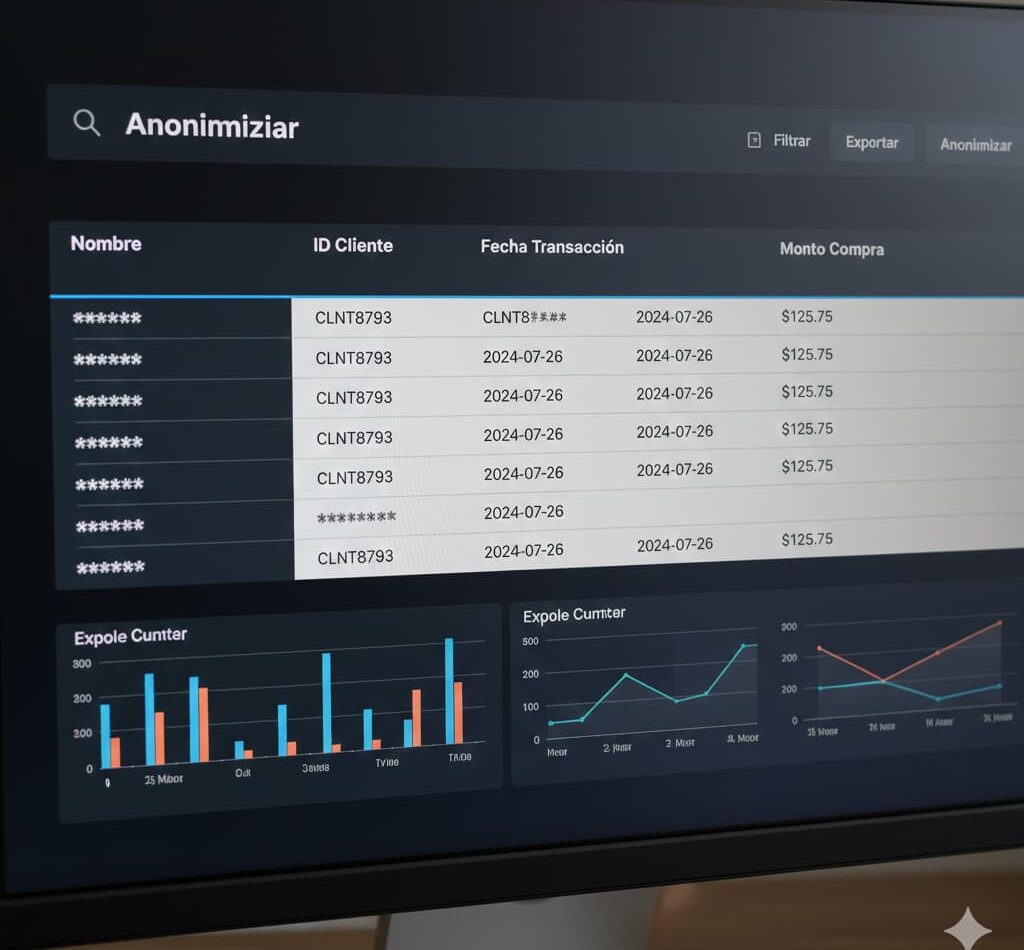Click the peak of the teal line chart
1024x950 pixels.
coord(744,645)
